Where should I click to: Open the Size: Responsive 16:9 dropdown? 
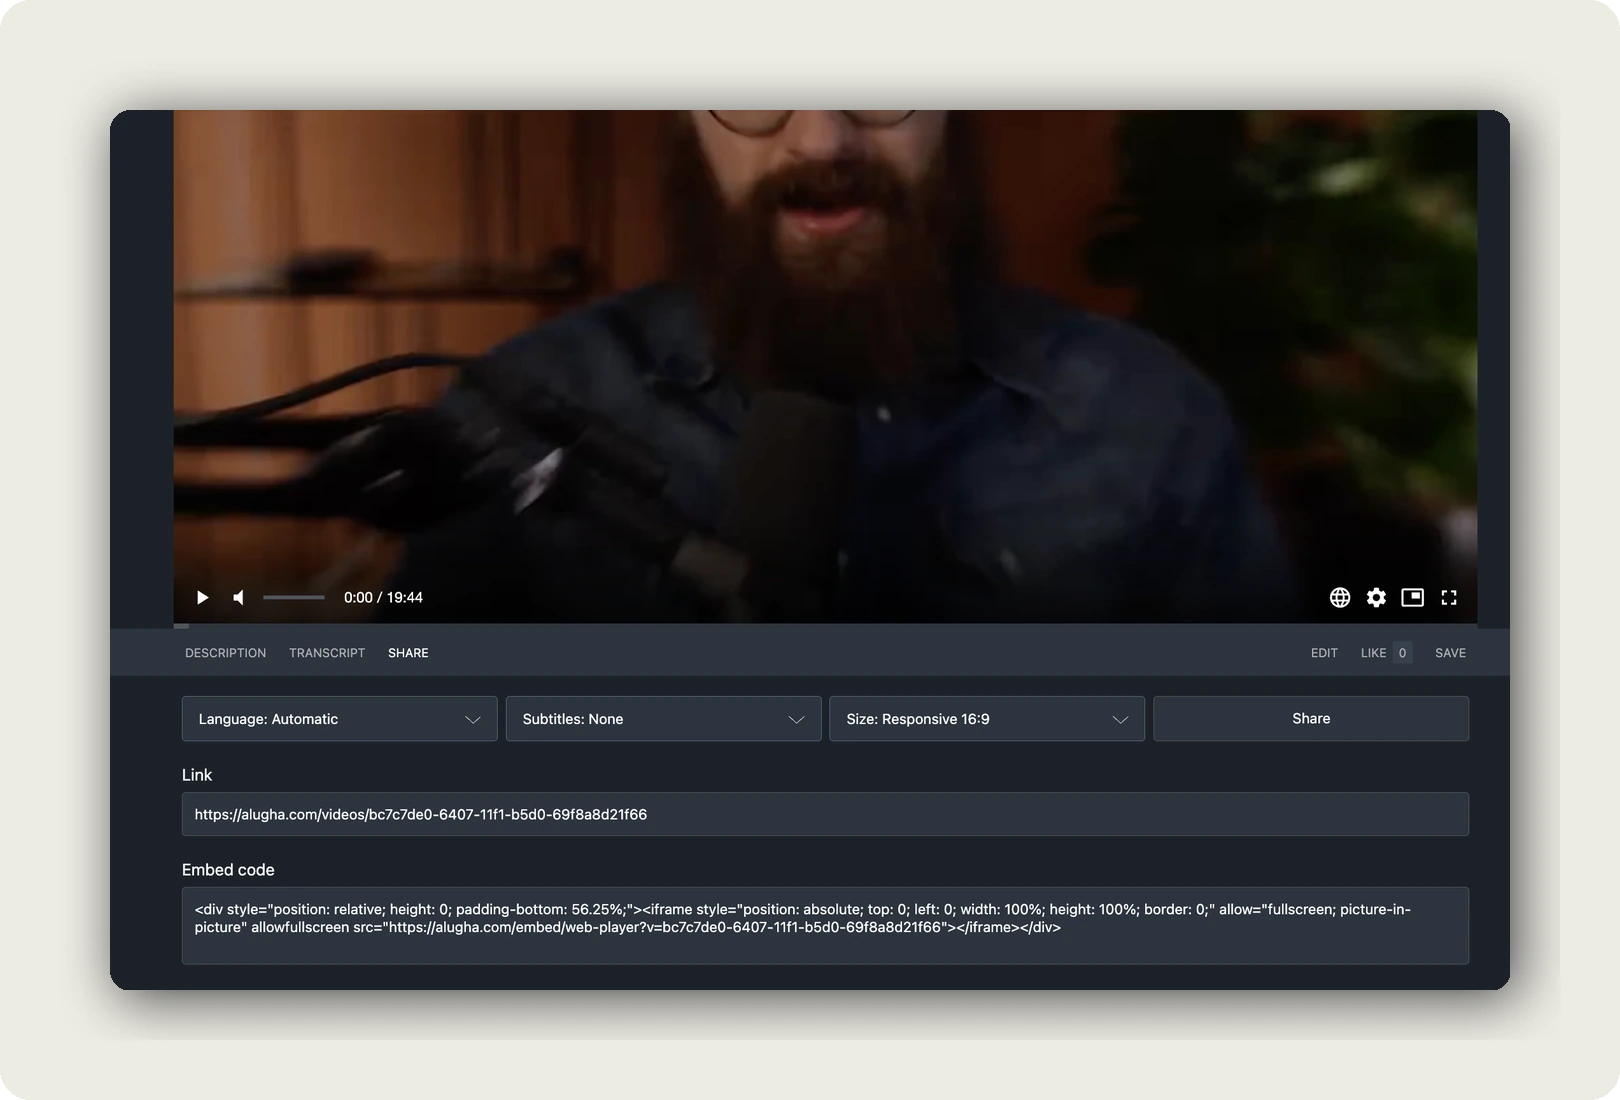click(987, 719)
